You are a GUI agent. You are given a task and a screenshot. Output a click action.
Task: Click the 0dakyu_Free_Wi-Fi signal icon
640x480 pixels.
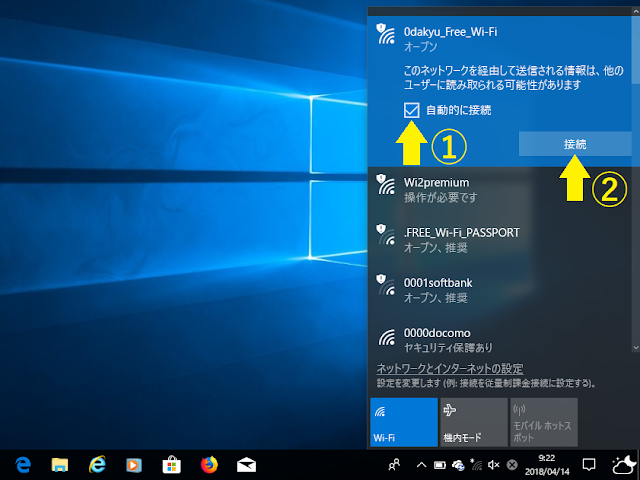(386, 34)
